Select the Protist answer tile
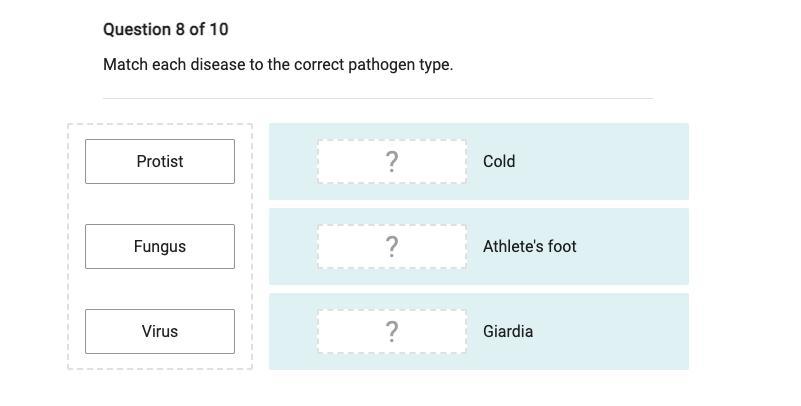The height and width of the screenshot is (406, 801). [160, 161]
